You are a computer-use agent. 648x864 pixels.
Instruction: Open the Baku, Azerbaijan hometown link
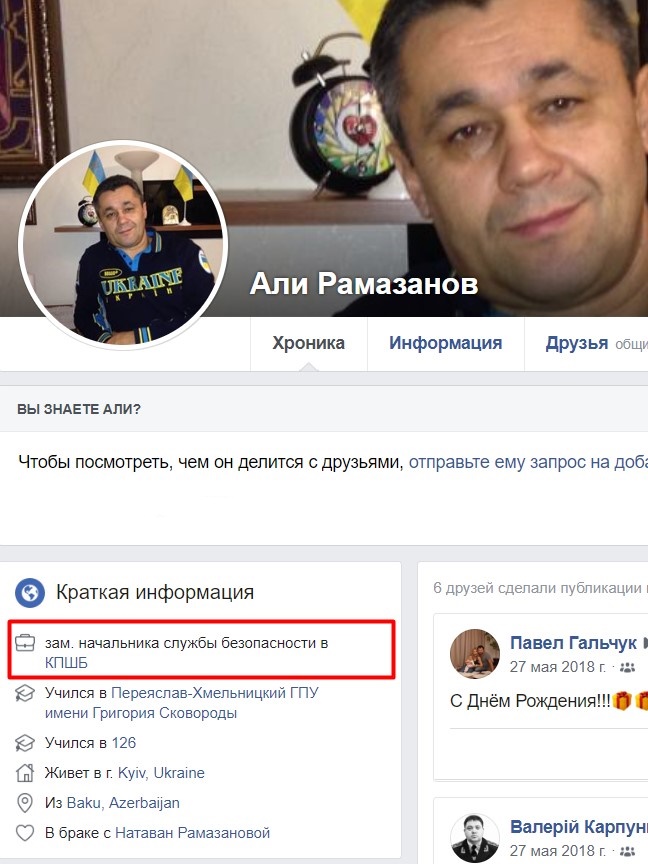(123, 803)
